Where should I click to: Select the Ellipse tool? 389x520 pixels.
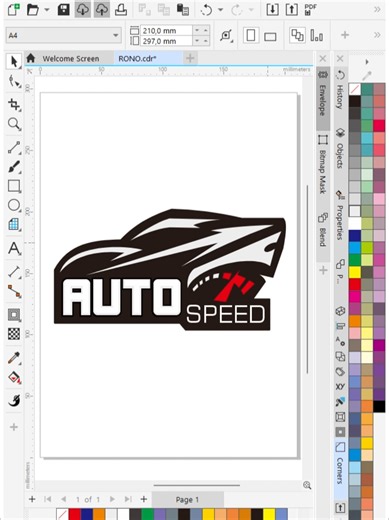click(x=14, y=205)
